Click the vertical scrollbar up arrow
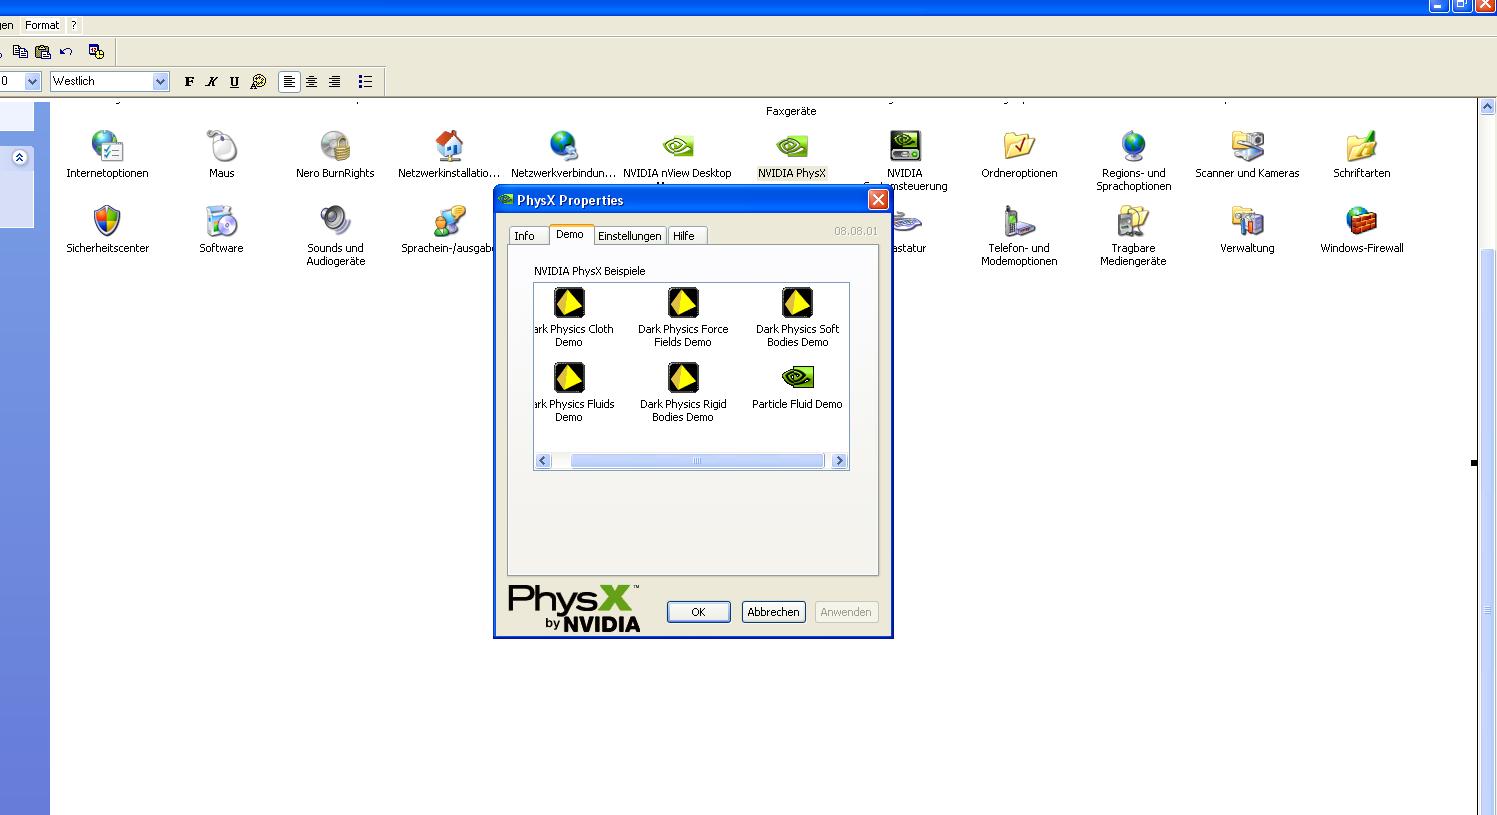Viewport: 1497px width, 815px height. [1488, 107]
